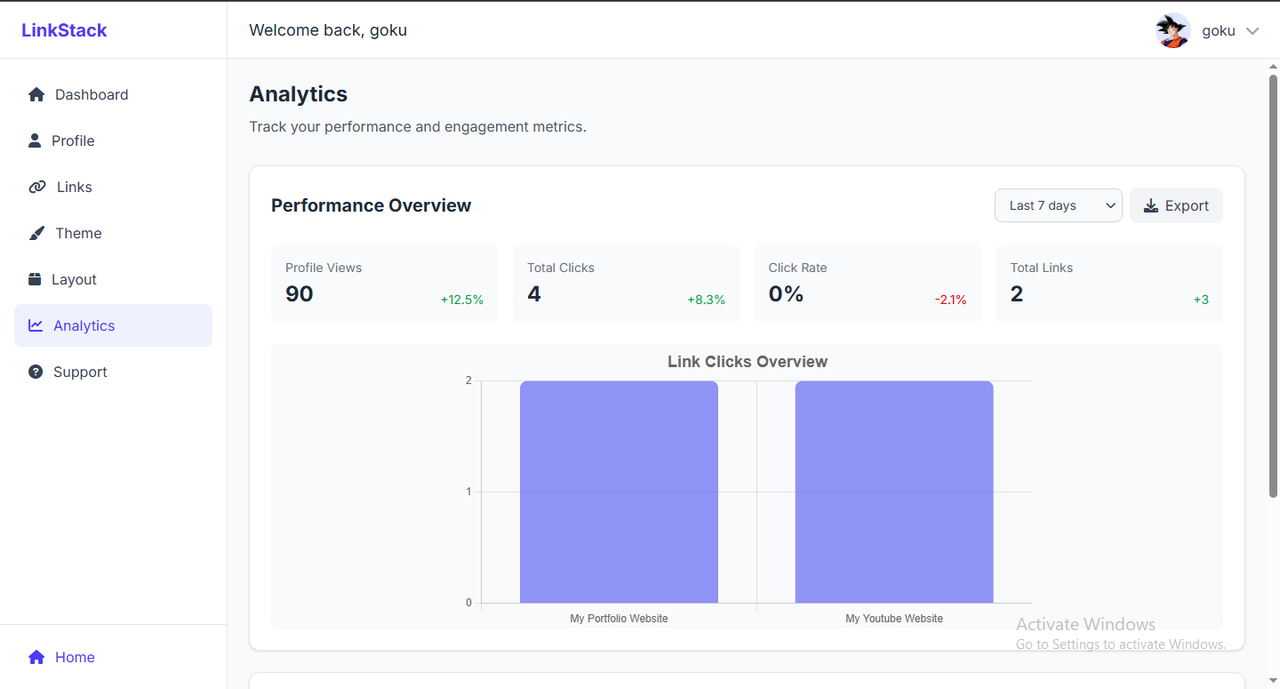Click the Profile Views value 90

coord(299,294)
